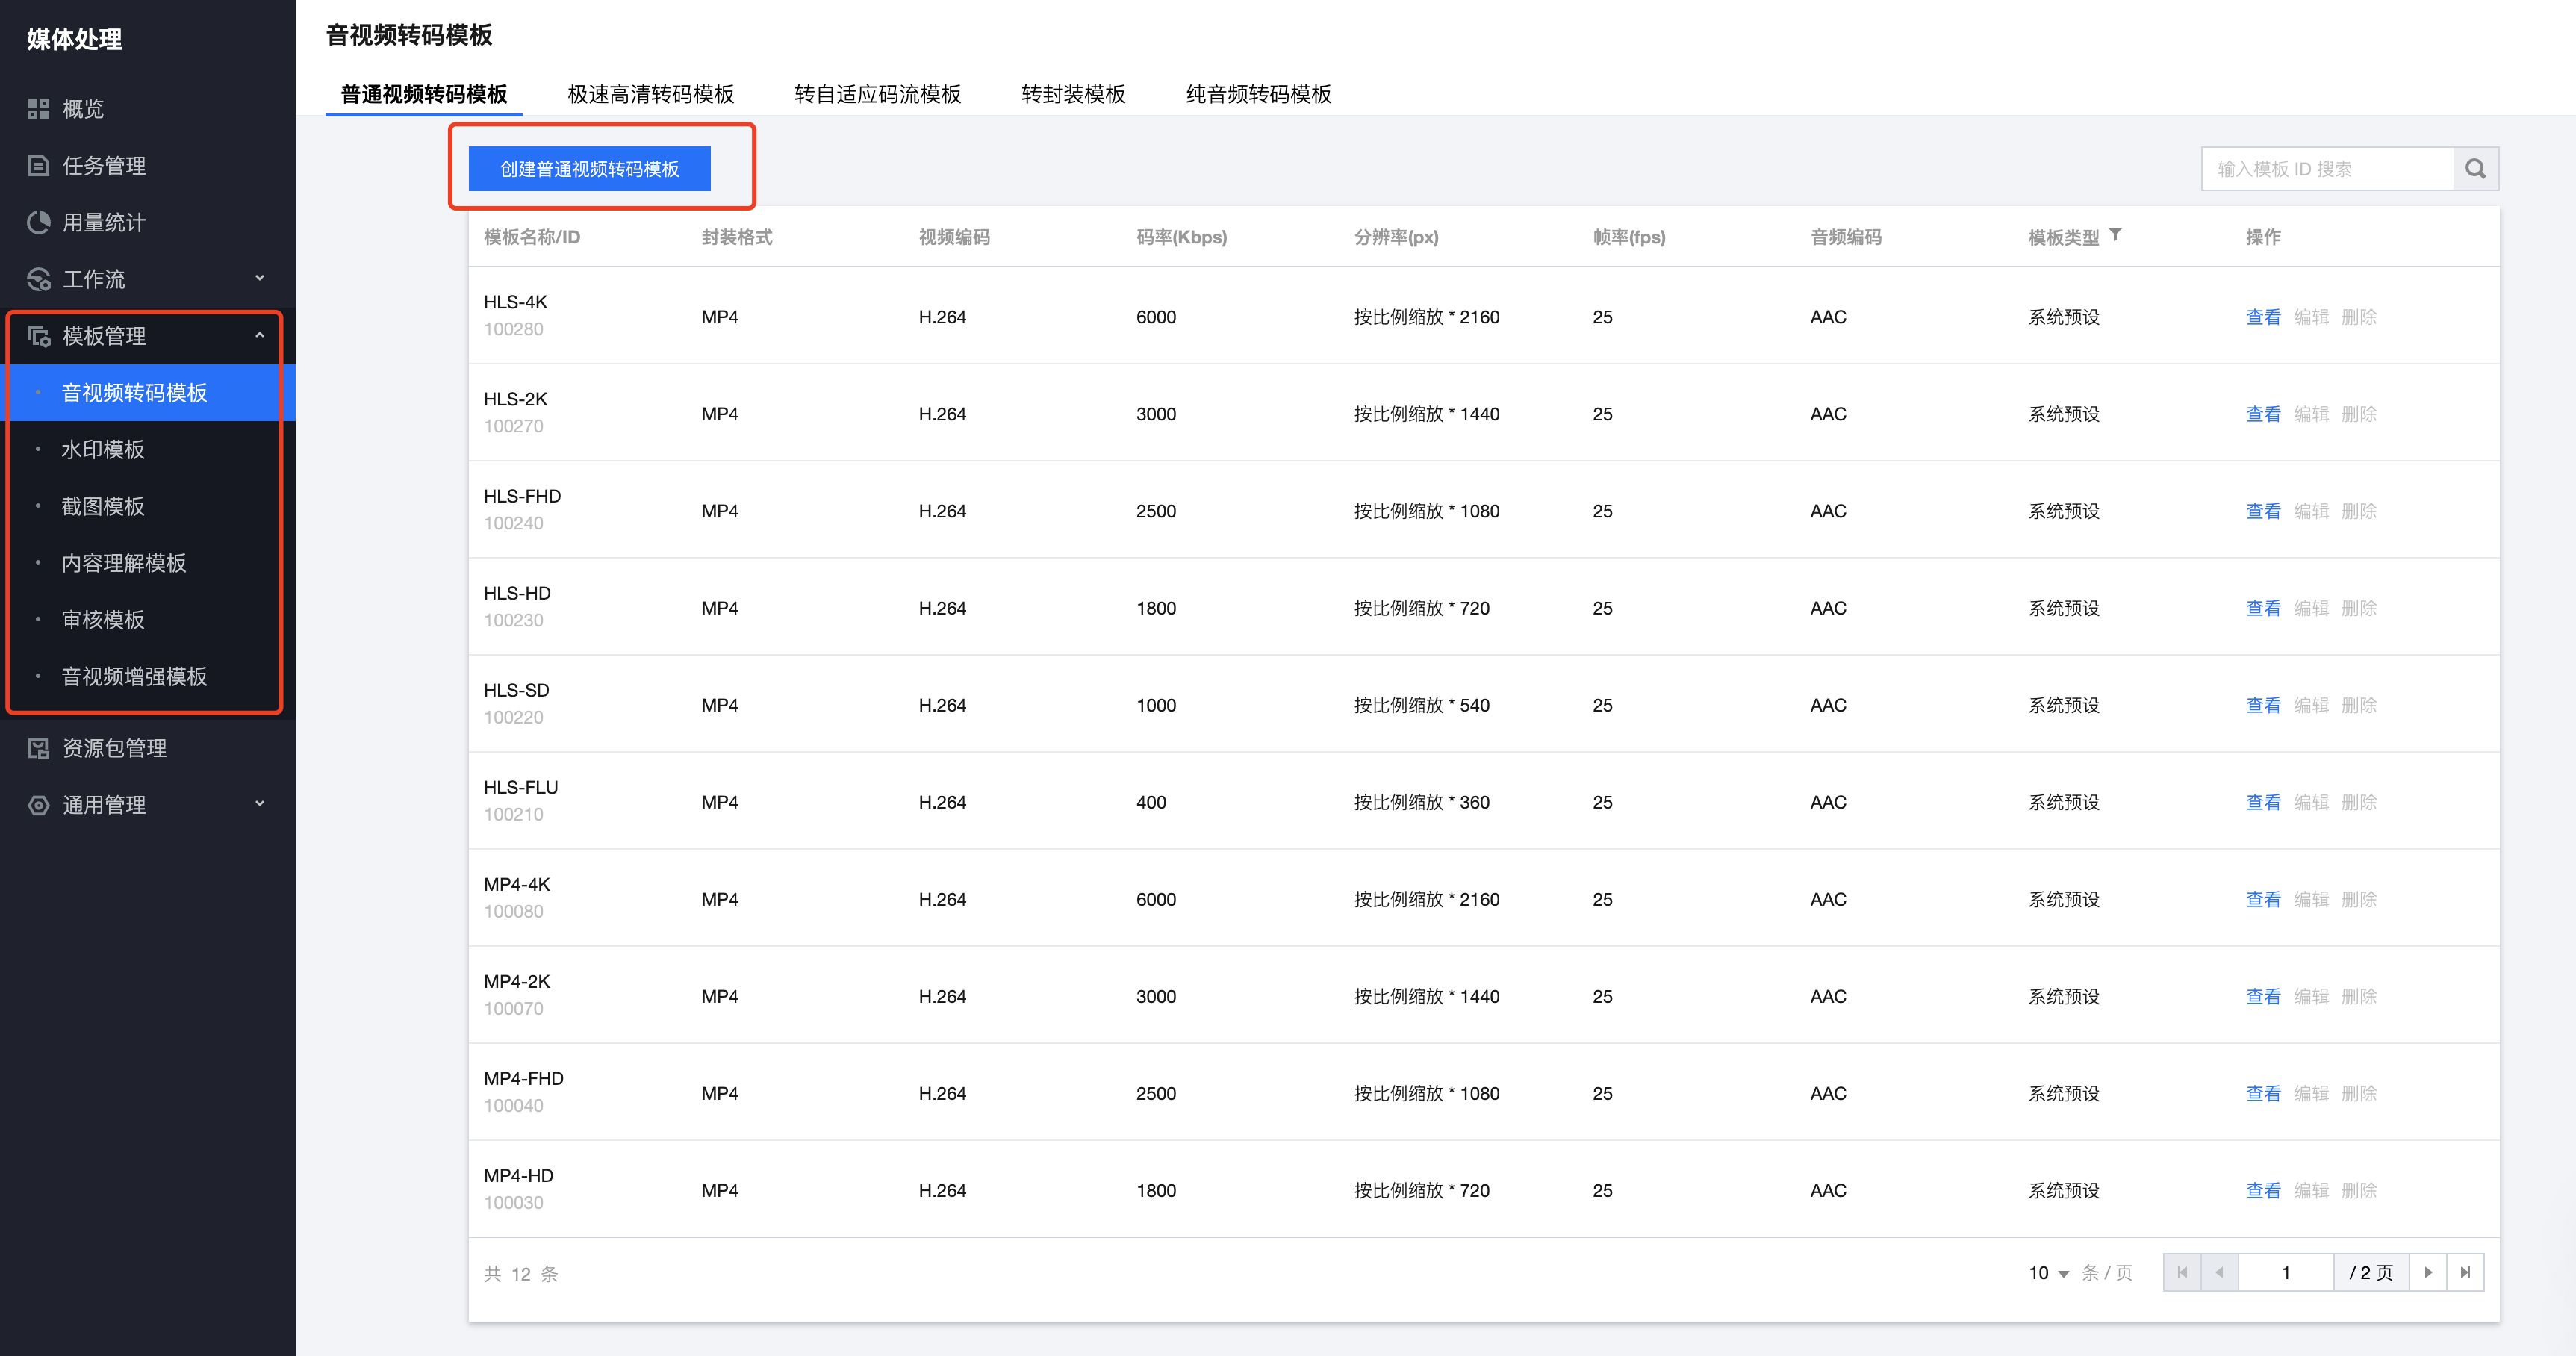Click 系统预设 in the MP4-FHD row
2576x1356 pixels.
point(2063,1093)
